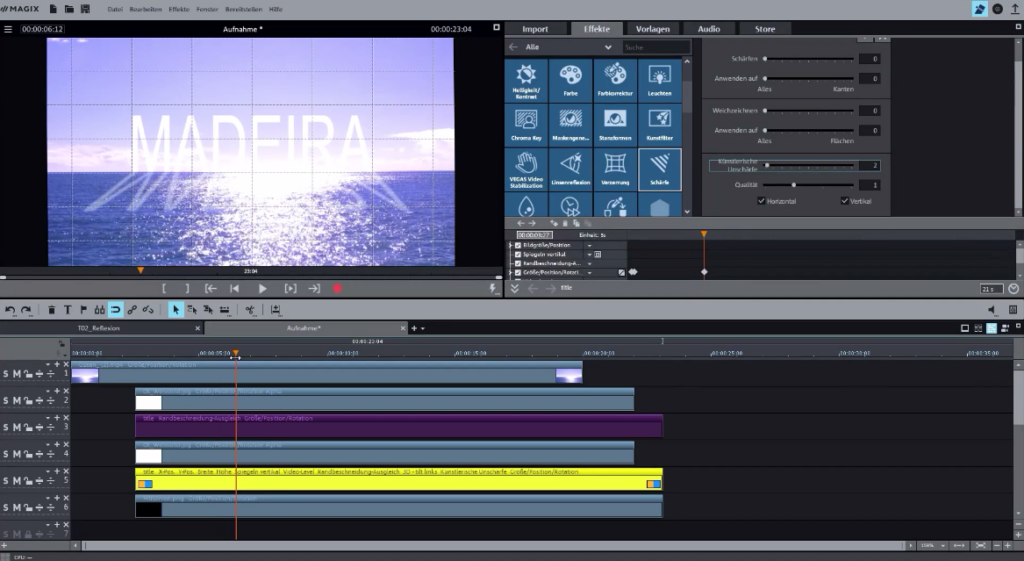Screen dimensions: 1024x561
Task: Open VEGAS Video Stabilization effect
Action: point(526,169)
